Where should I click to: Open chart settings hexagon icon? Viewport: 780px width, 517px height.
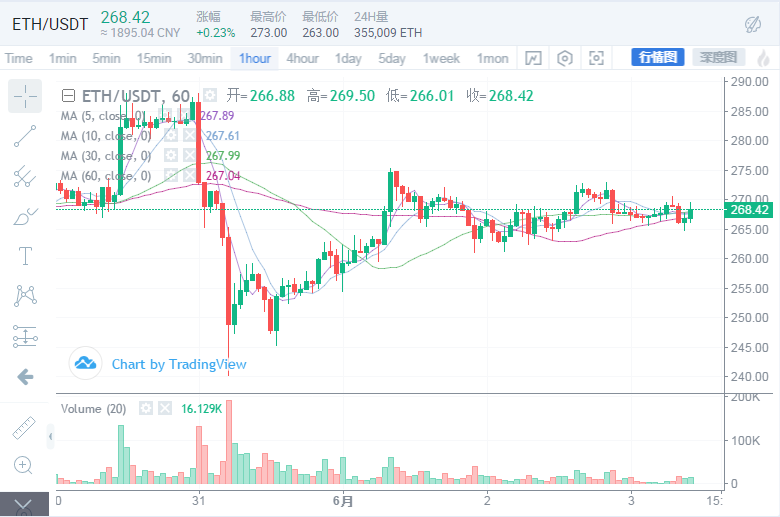(565, 58)
